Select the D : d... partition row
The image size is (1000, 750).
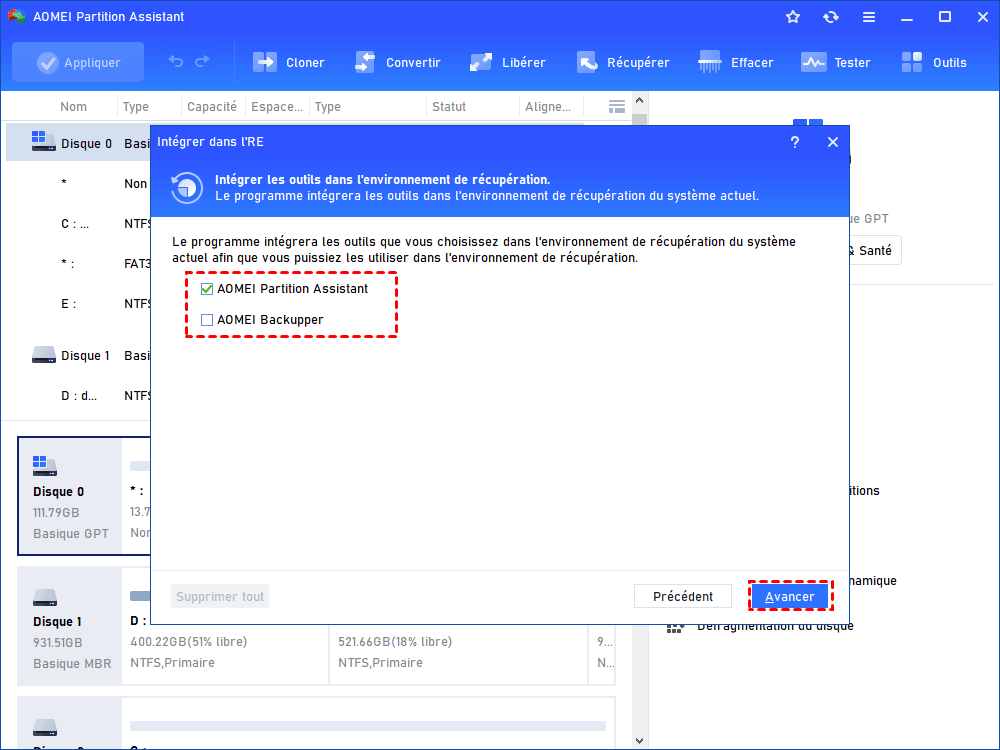pyautogui.click(x=78, y=396)
